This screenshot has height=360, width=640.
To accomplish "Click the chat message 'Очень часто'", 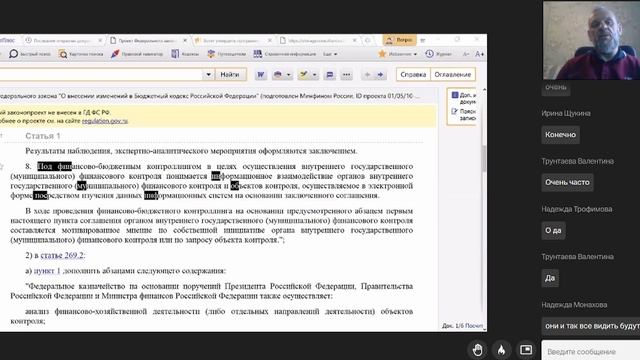I will [567, 182].
